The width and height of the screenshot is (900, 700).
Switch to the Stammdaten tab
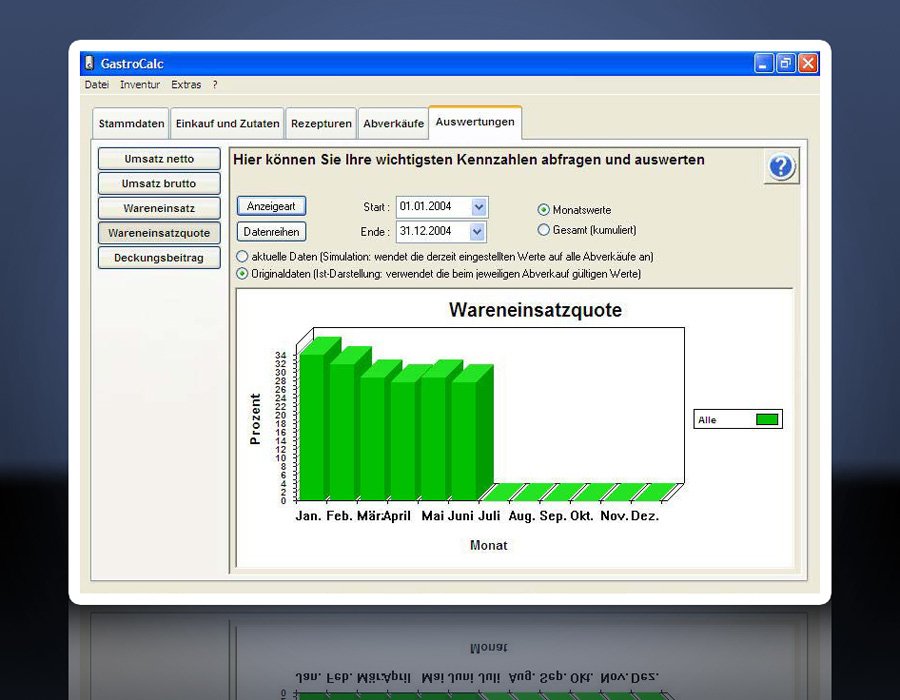(131, 123)
